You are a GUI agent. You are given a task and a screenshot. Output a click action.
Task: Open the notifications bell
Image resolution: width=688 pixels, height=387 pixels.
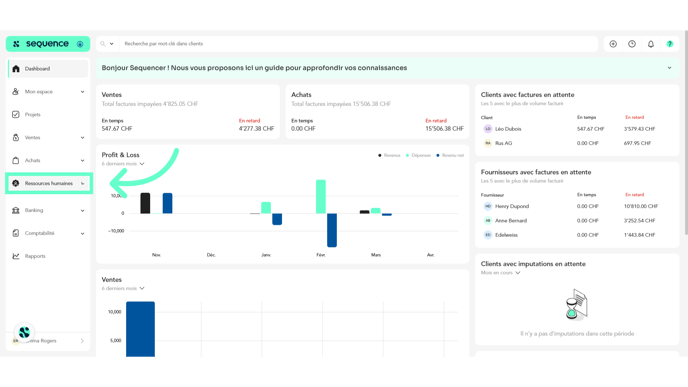(651, 44)
